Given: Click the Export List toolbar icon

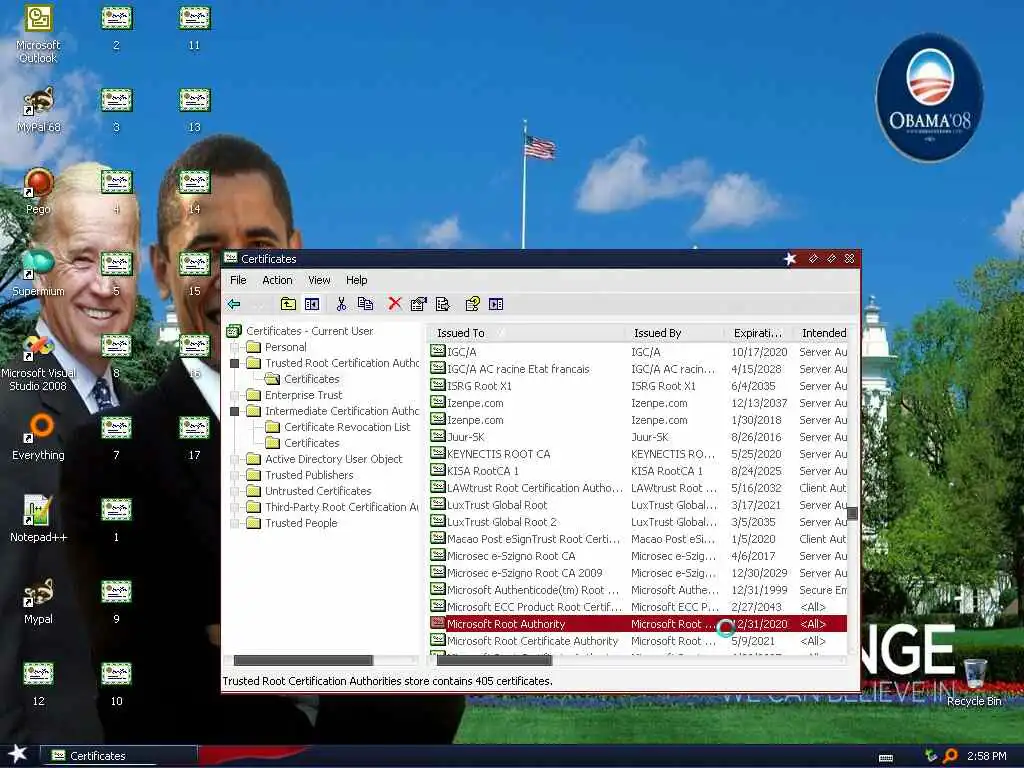Looking at the screenshot, I should point(443,304).
